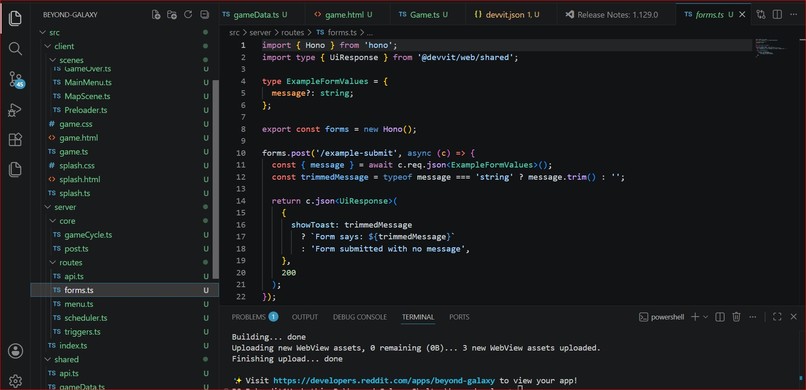This screenshot has height=390, width=806.
Task: Open the Run and Debug view
Action: [15, 109]
